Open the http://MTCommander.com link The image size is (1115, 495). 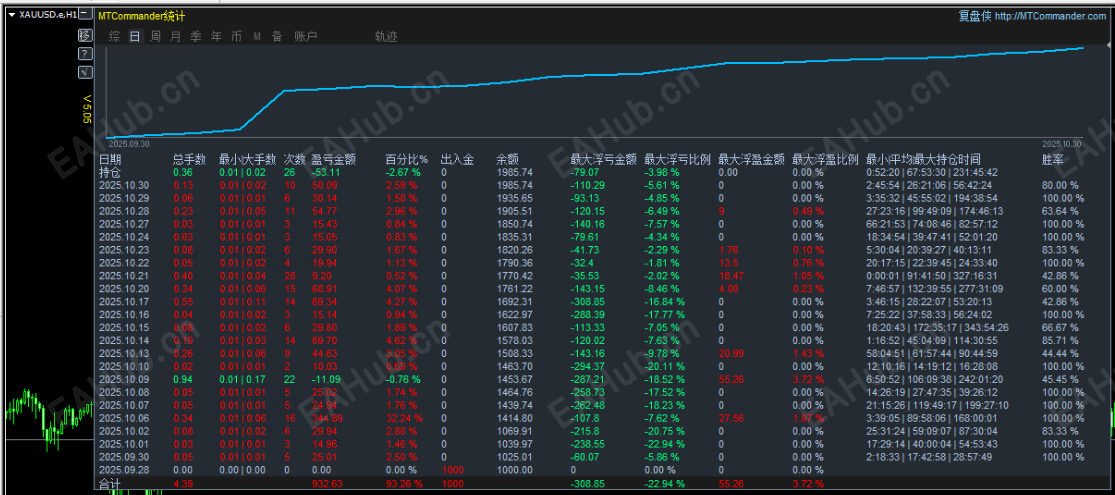(1050, 16)
